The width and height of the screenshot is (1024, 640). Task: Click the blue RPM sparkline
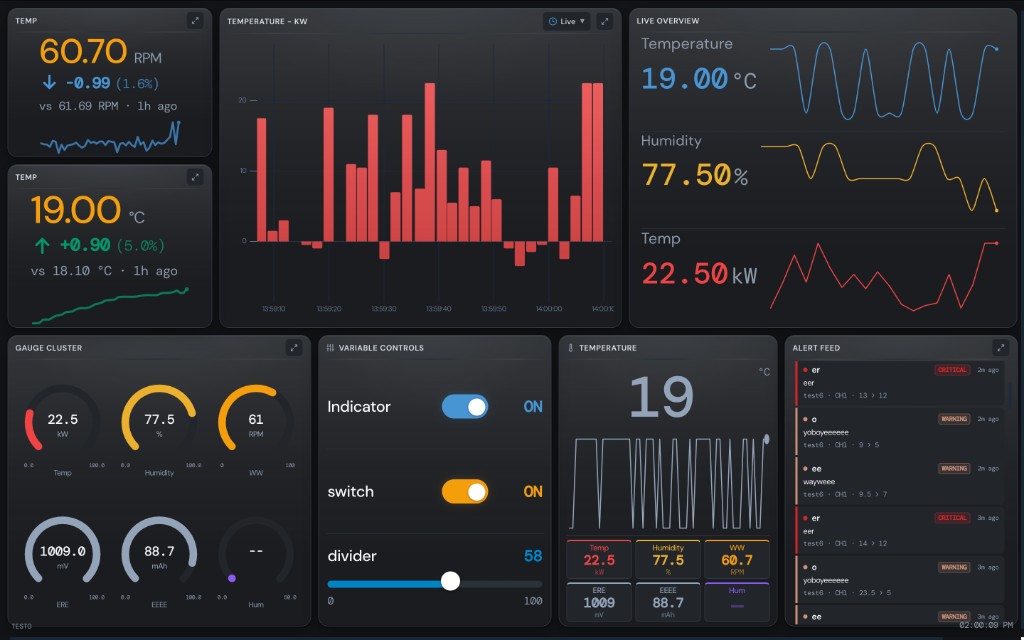point(110,138)
